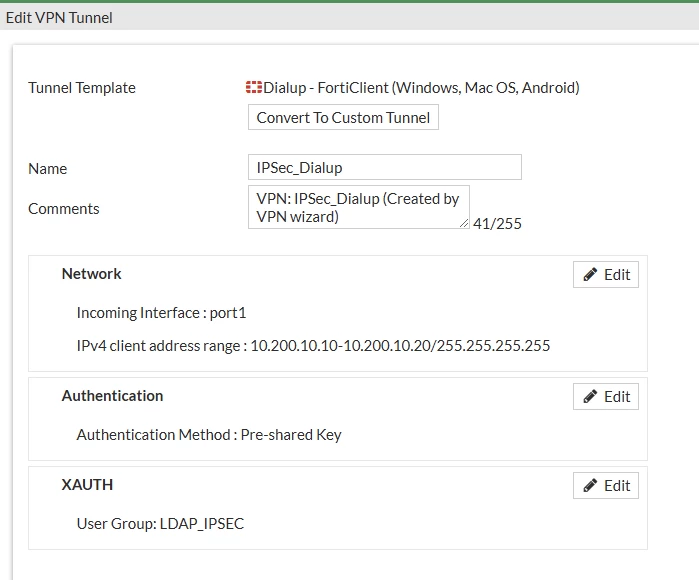Image resolution: width=699 pixels, height=580 pixels.
Task: Click the red FortiClient template icon
Action: pyautogui.click(x=254, y=87)
